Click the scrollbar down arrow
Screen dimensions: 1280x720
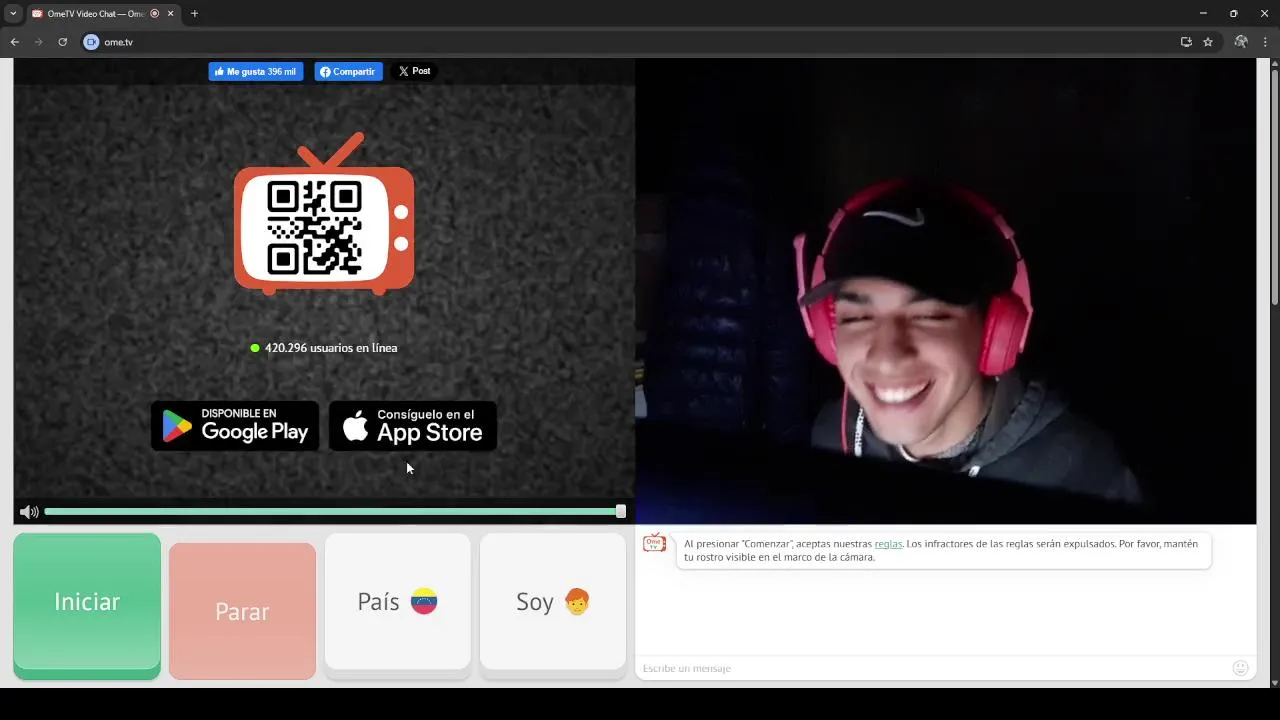1274,682
